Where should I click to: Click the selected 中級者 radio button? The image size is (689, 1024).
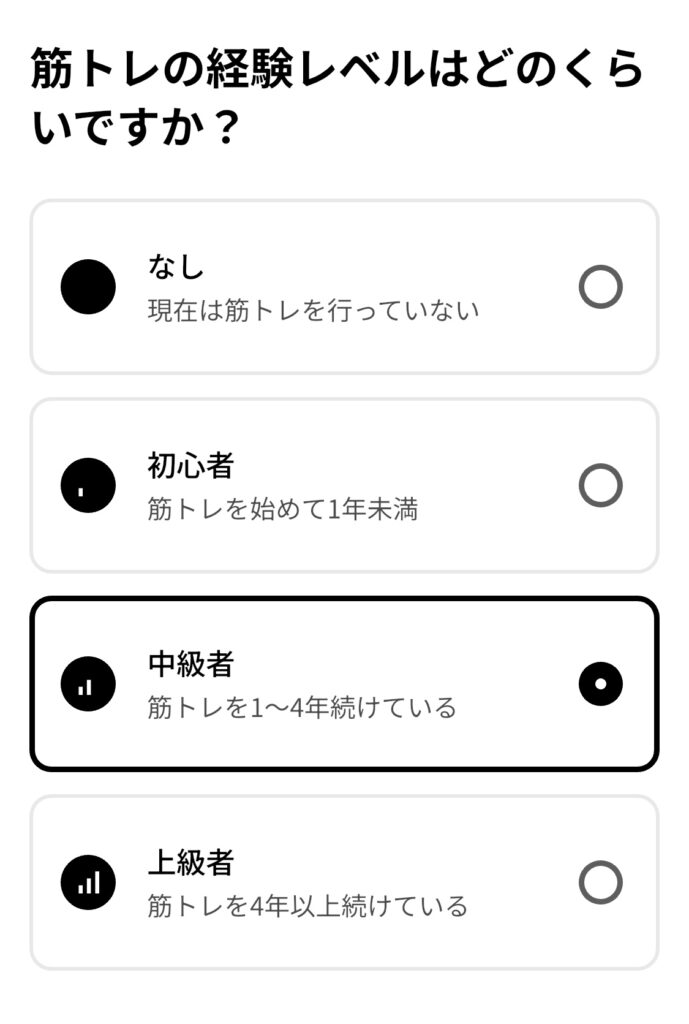(x=600, y=684)
